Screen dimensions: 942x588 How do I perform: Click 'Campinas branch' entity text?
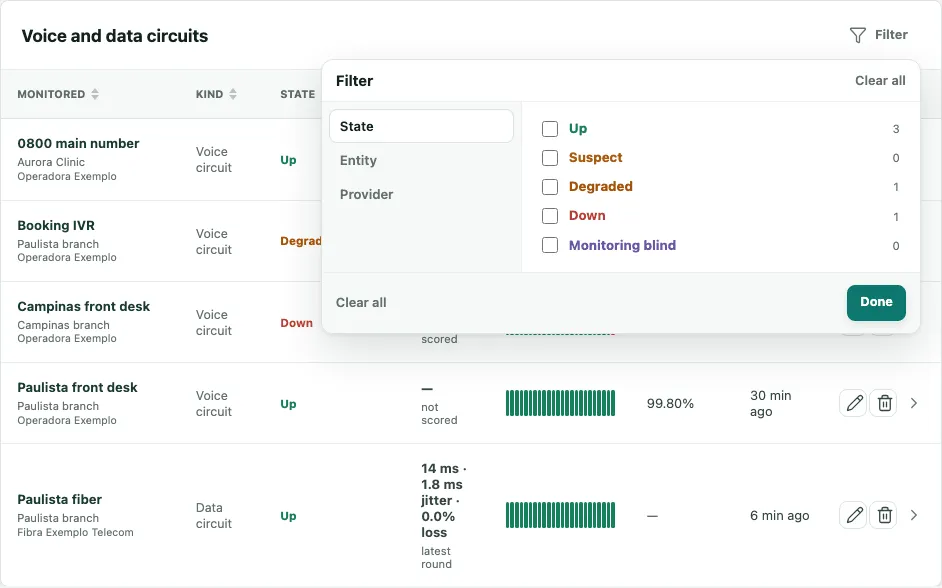pyautogui.click(x=63, y=325)
